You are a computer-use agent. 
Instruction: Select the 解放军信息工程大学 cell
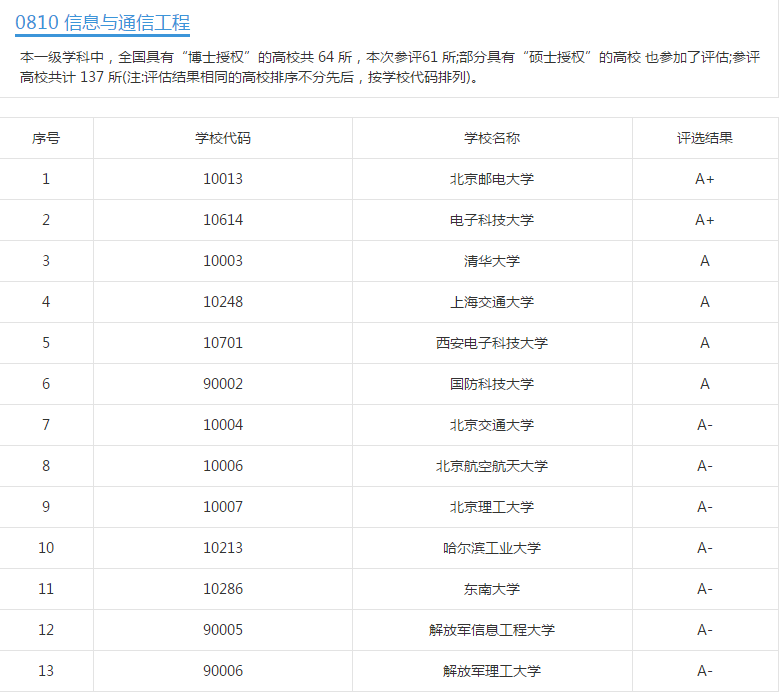point(492,630)
